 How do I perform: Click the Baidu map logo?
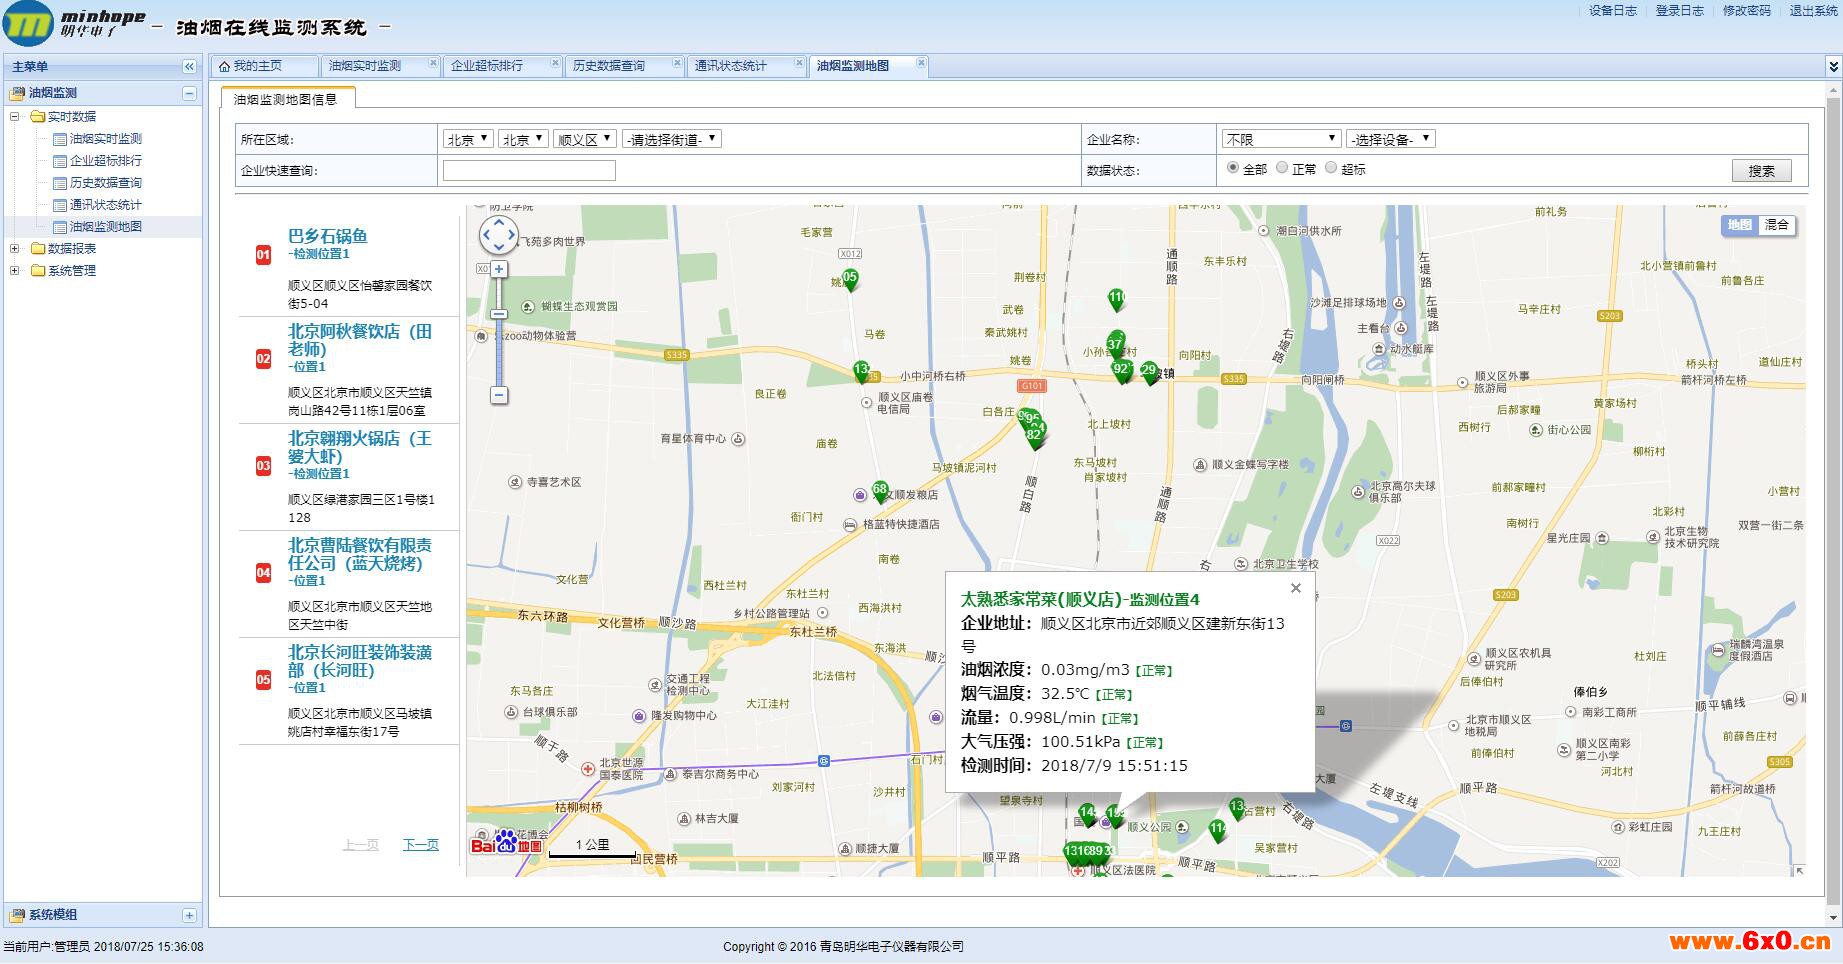click(x=507, y=843)
